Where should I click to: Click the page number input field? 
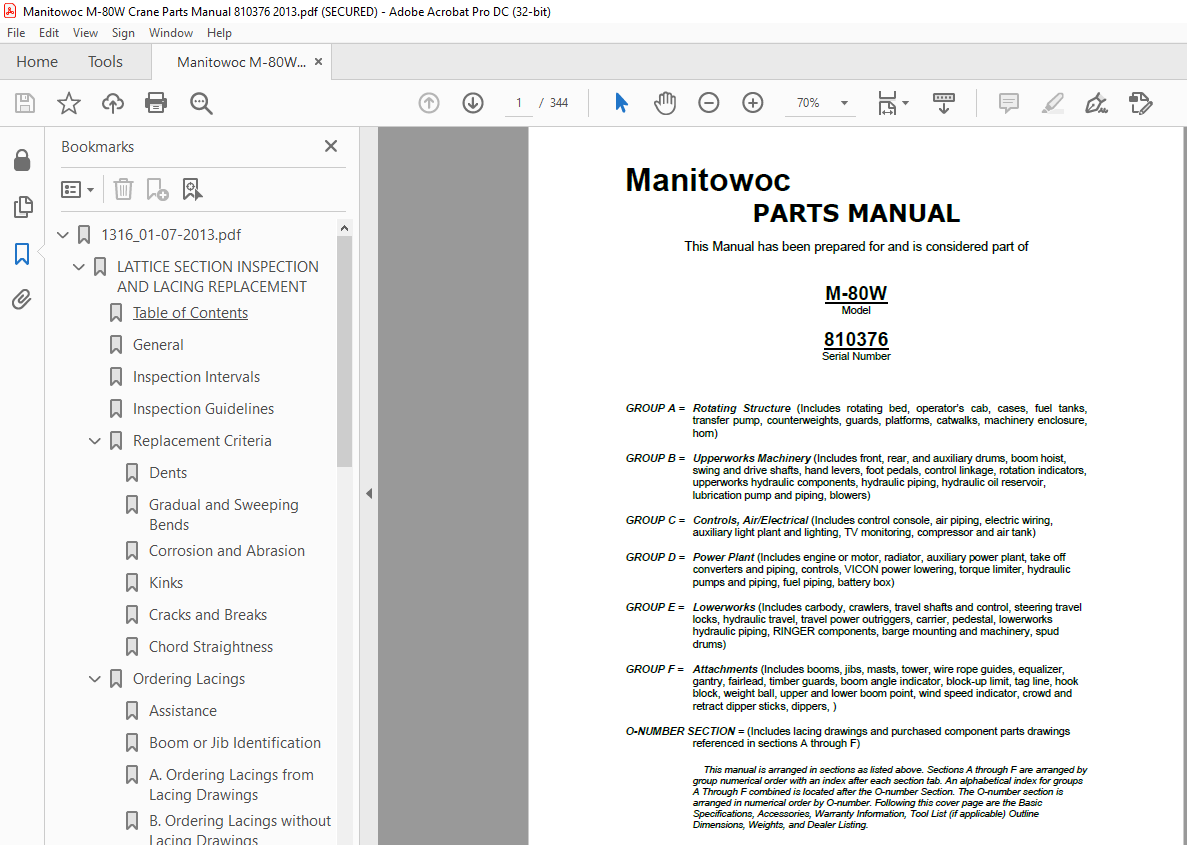tap(519, 103)
